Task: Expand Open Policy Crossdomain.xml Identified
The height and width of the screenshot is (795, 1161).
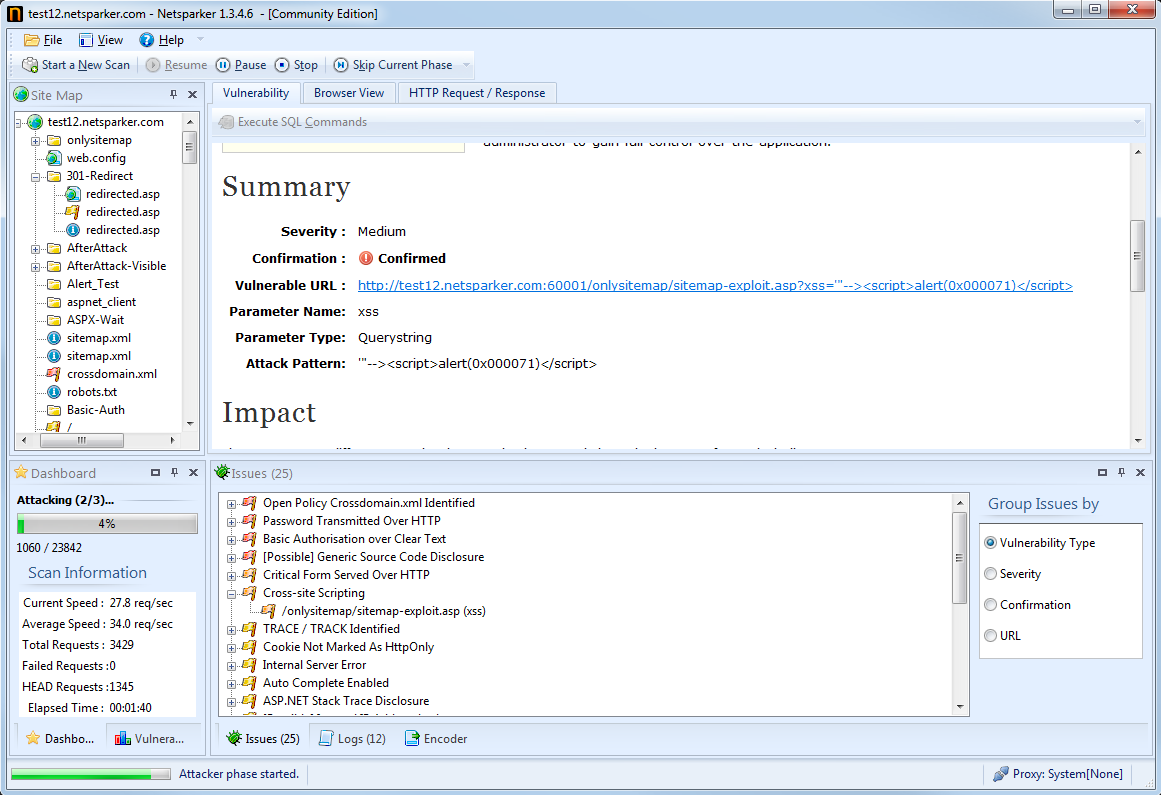Action: tap(231, 504)
